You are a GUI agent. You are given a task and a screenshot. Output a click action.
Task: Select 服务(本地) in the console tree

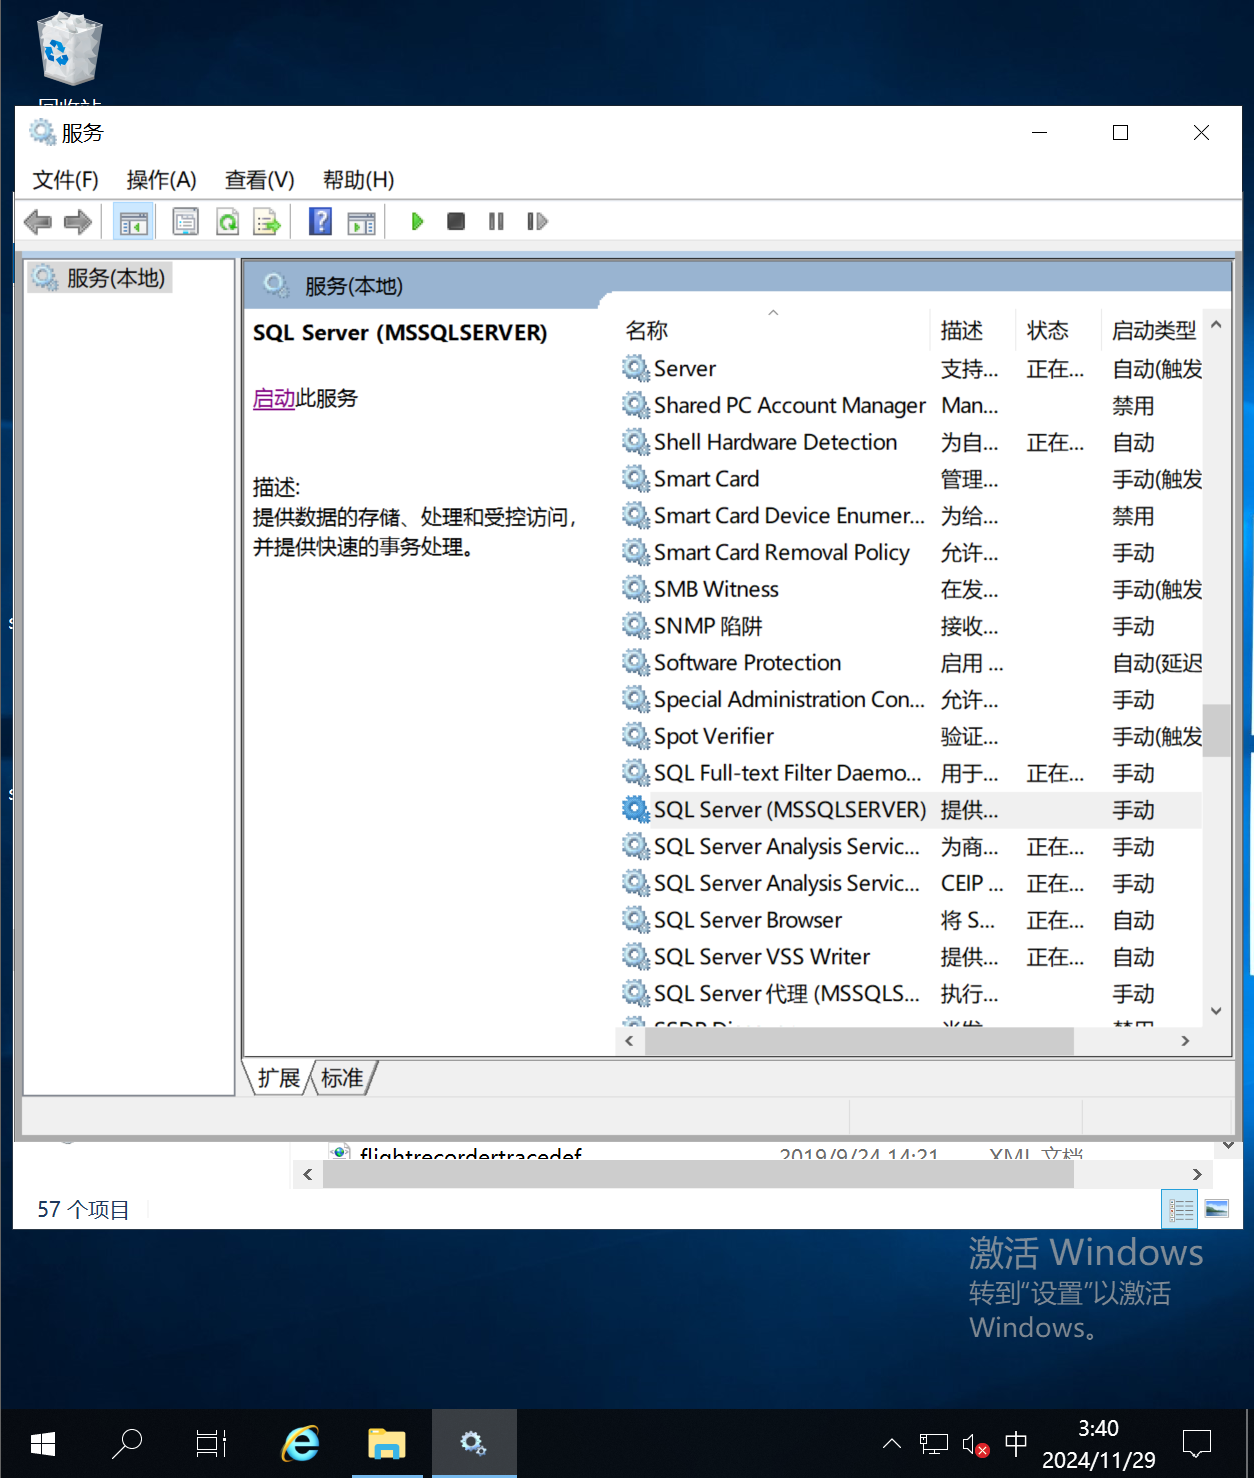100,278
